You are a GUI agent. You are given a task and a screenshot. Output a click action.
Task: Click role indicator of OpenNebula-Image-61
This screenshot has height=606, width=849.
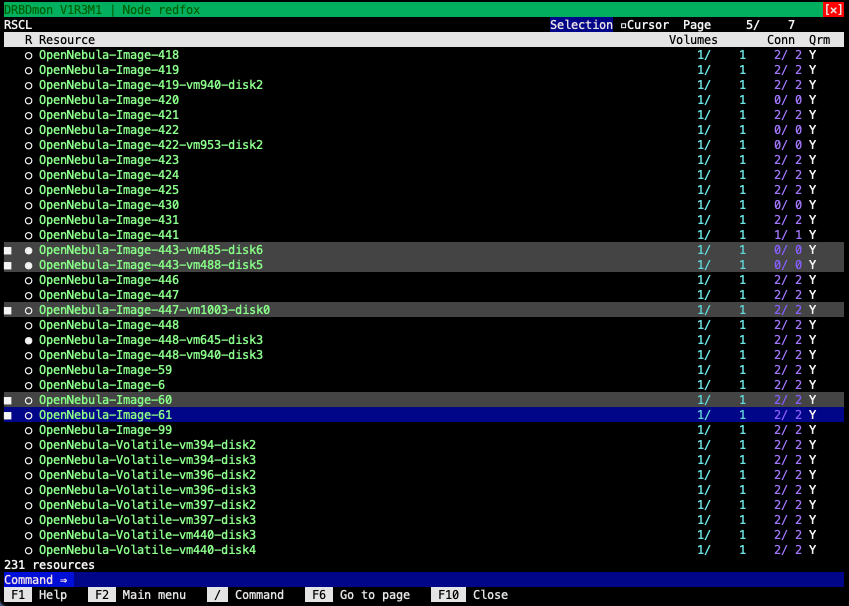click(29, 415)
